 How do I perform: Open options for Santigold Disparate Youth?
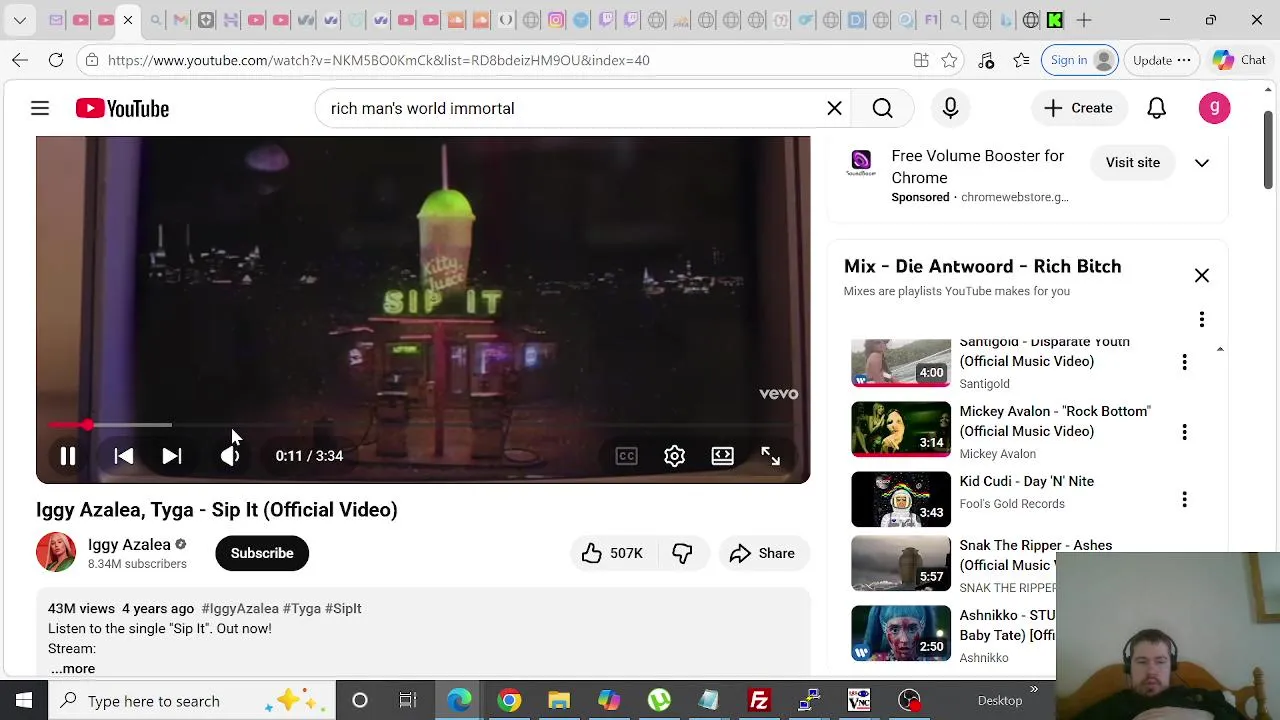point(1185,362)
